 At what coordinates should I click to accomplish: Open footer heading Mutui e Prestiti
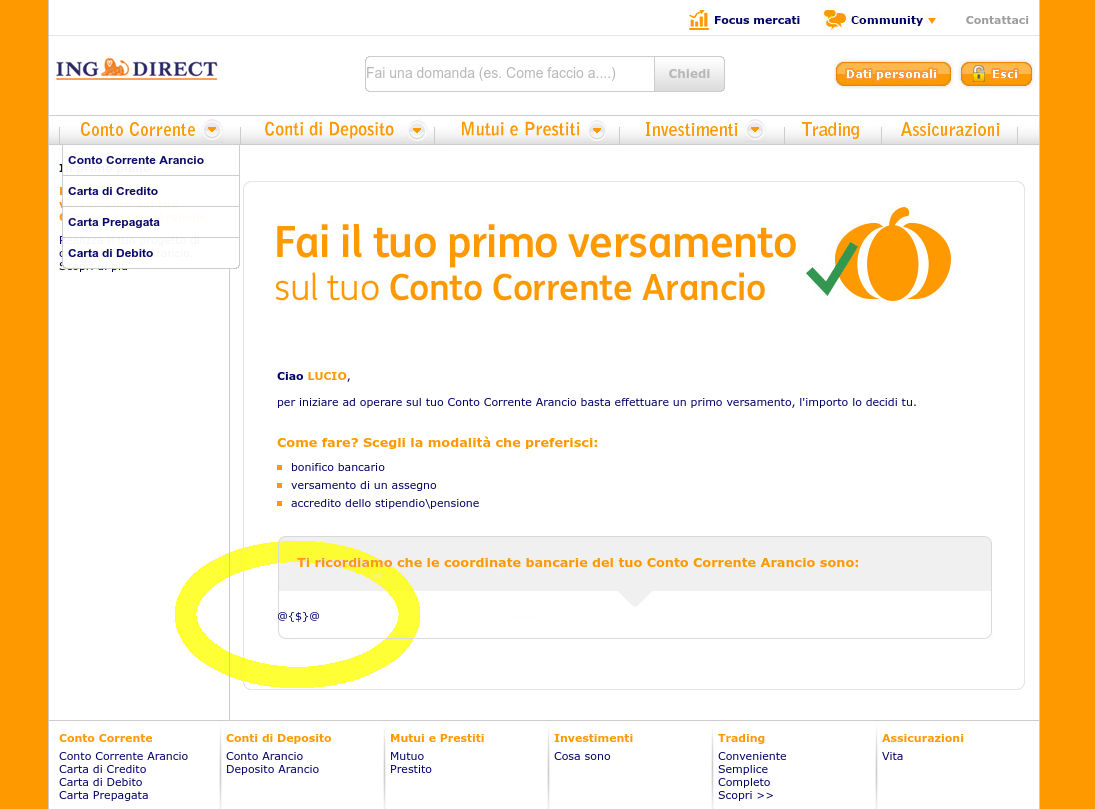437,738
